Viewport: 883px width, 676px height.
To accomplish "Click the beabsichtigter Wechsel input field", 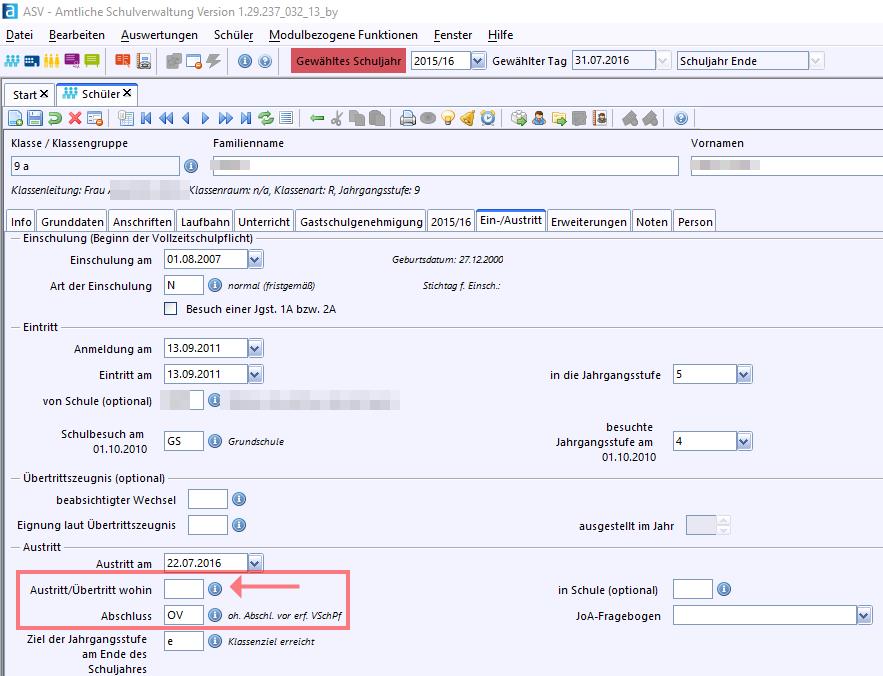I will pos(208,499).
